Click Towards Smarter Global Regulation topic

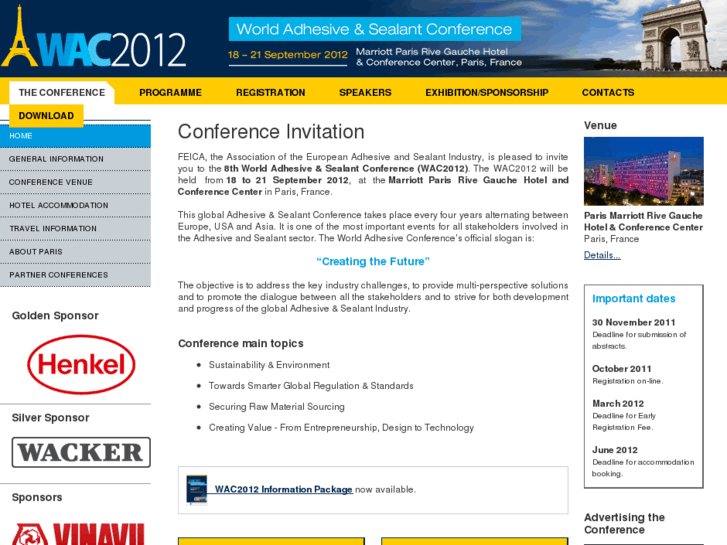tap(311, 386)
